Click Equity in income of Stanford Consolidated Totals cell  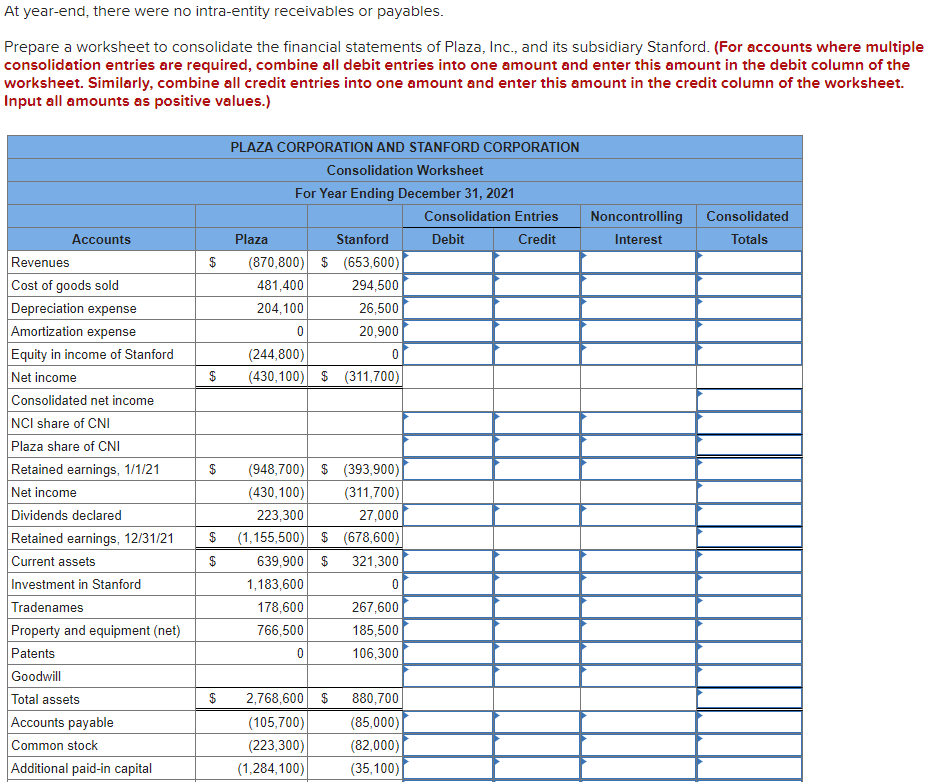(749, 355)
